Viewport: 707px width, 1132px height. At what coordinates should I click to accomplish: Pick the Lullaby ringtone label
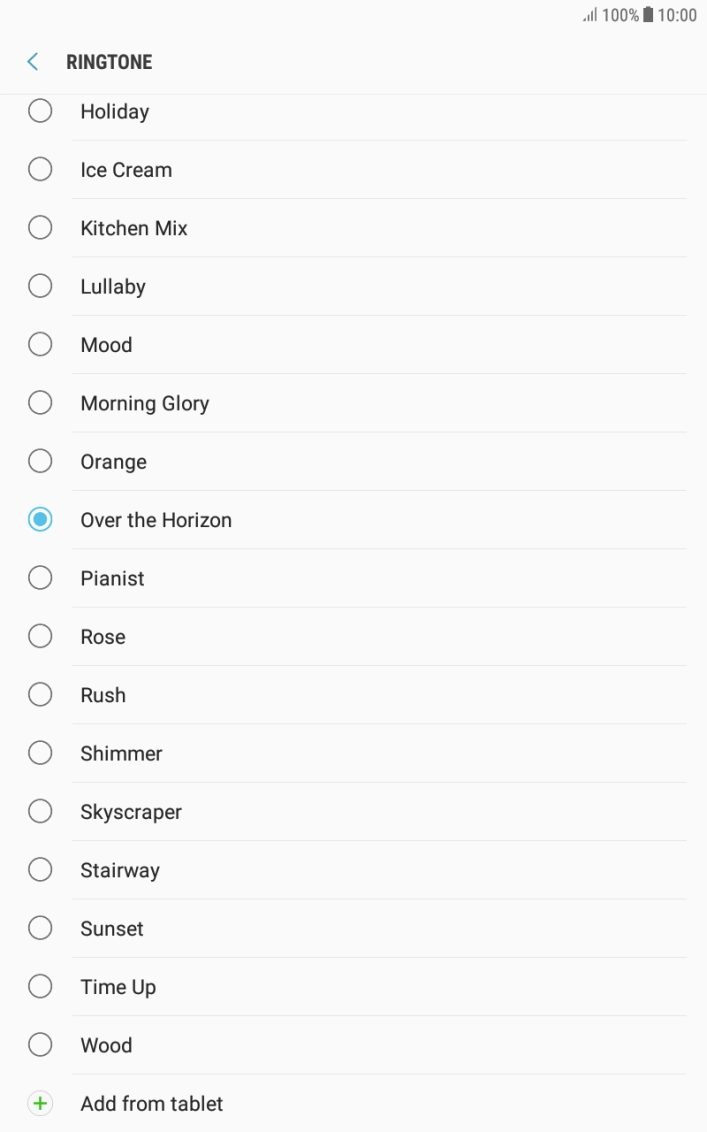113,287
